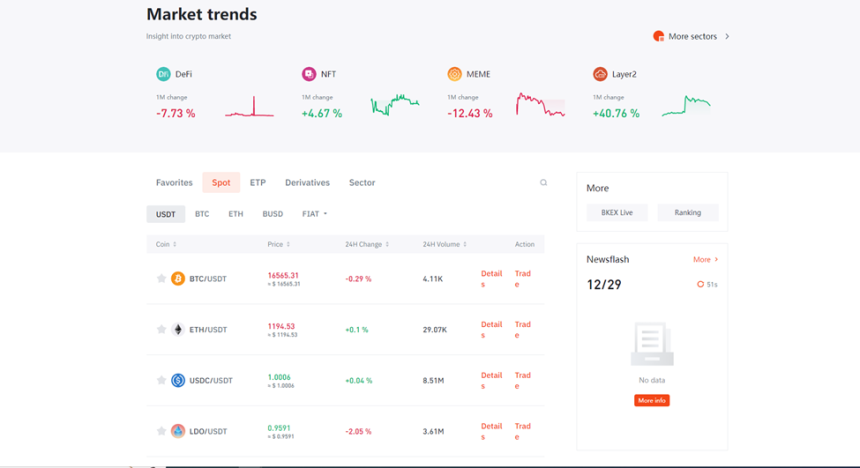The height and width of the screenshot is (468, 860).
Task: Expand the FIAT dropdown
Action: pyautogui.click(x=314, y=214)
